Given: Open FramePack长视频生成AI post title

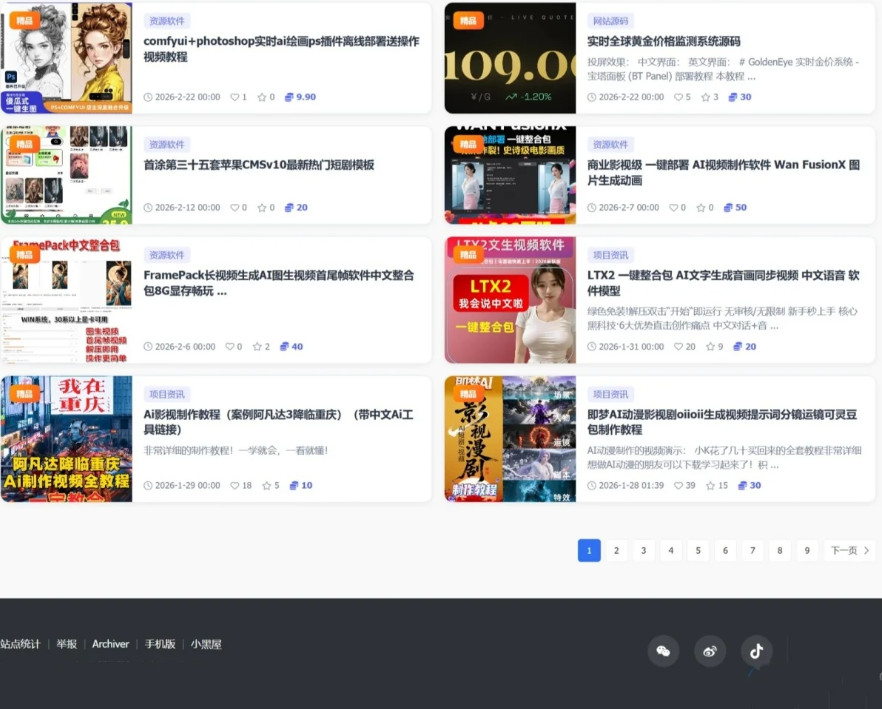Looking at the screenshot, I should (x=279, y=283).
